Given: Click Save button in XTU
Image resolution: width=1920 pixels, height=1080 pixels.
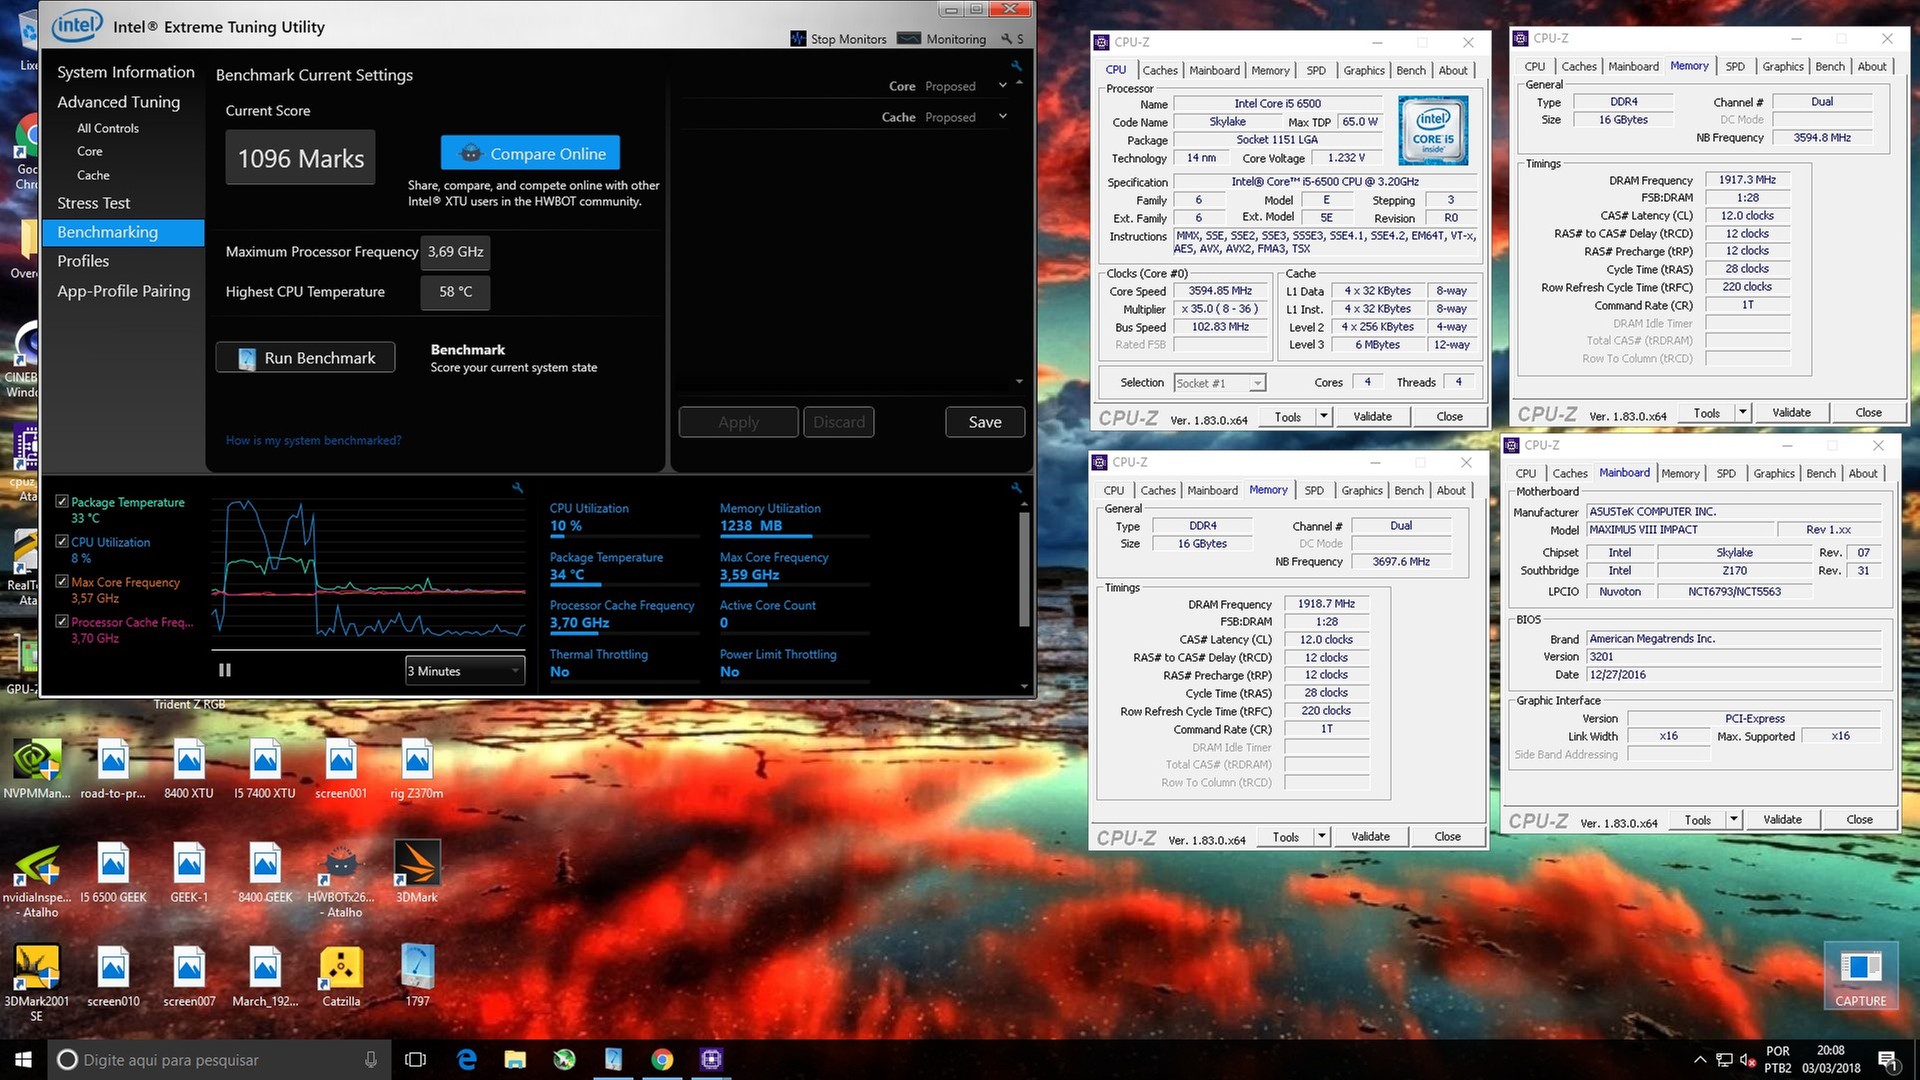Looking at the screenshot, I should pyautogui.click(x=985, y=422).
